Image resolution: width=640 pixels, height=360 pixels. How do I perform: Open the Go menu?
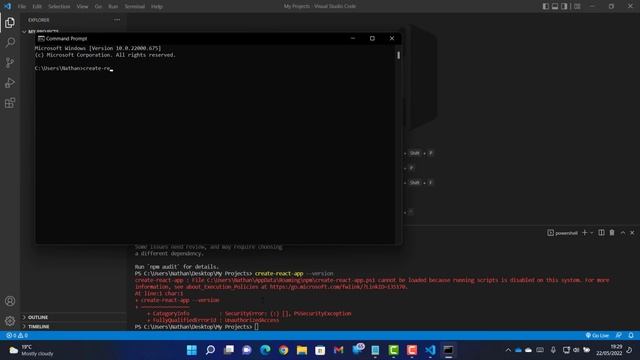click(x=98, y=7)
